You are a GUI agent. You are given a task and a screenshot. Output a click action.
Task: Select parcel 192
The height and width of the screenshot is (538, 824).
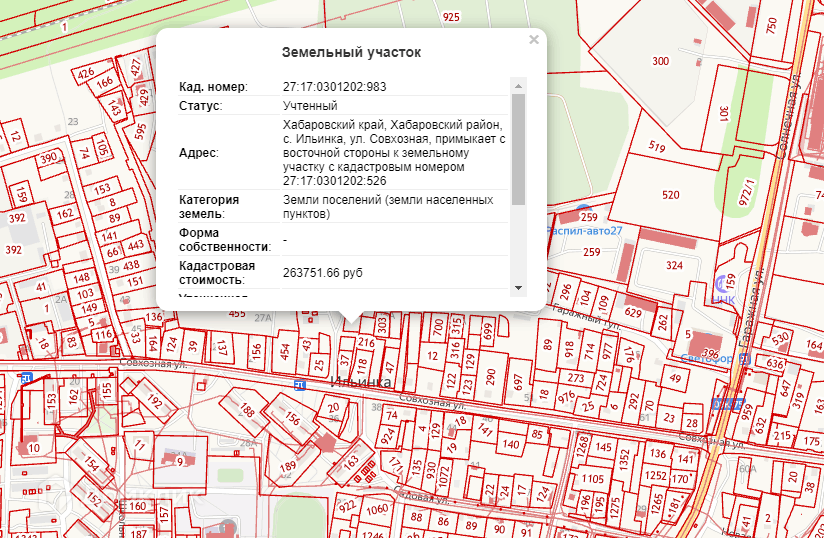click(154, 402)
